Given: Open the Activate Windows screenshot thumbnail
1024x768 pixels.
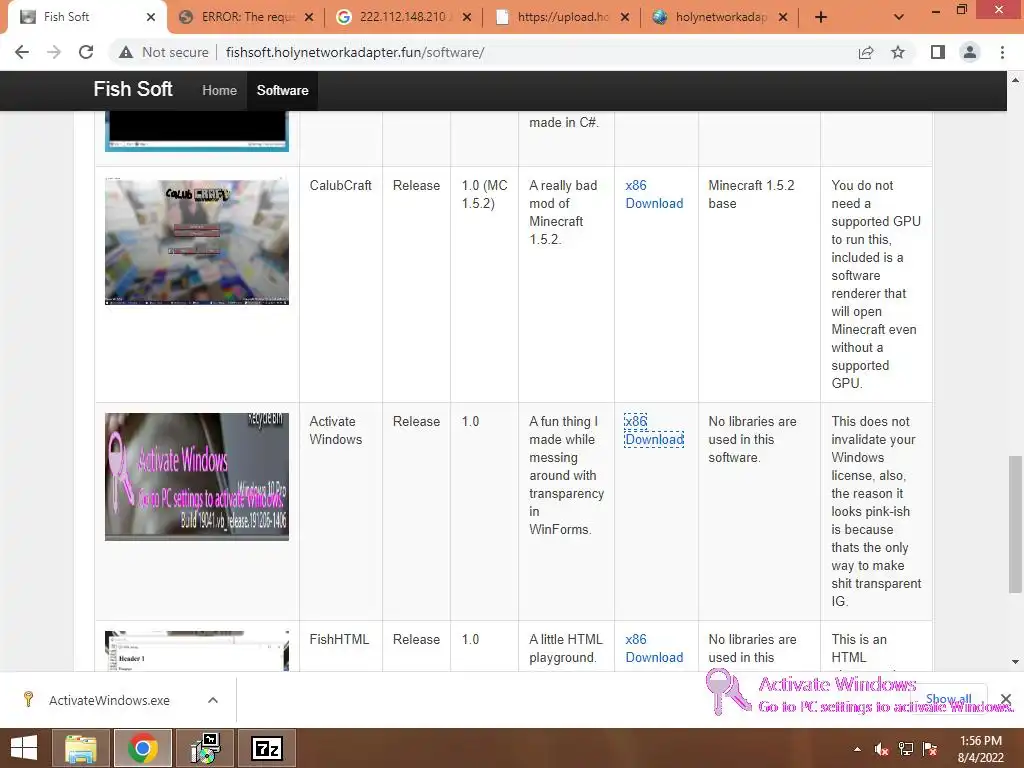Looking at the screenshot, I should (x=197, y=477).
